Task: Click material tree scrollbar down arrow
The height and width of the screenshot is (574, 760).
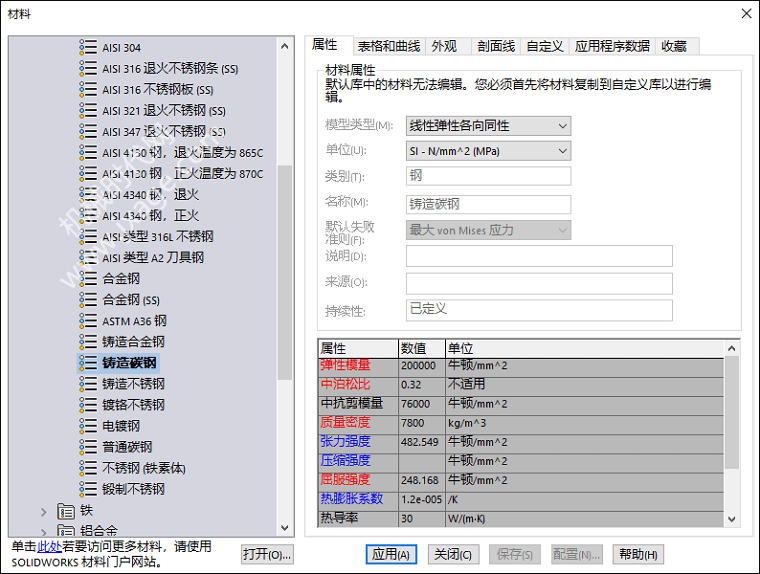Action: click(285, 528)
